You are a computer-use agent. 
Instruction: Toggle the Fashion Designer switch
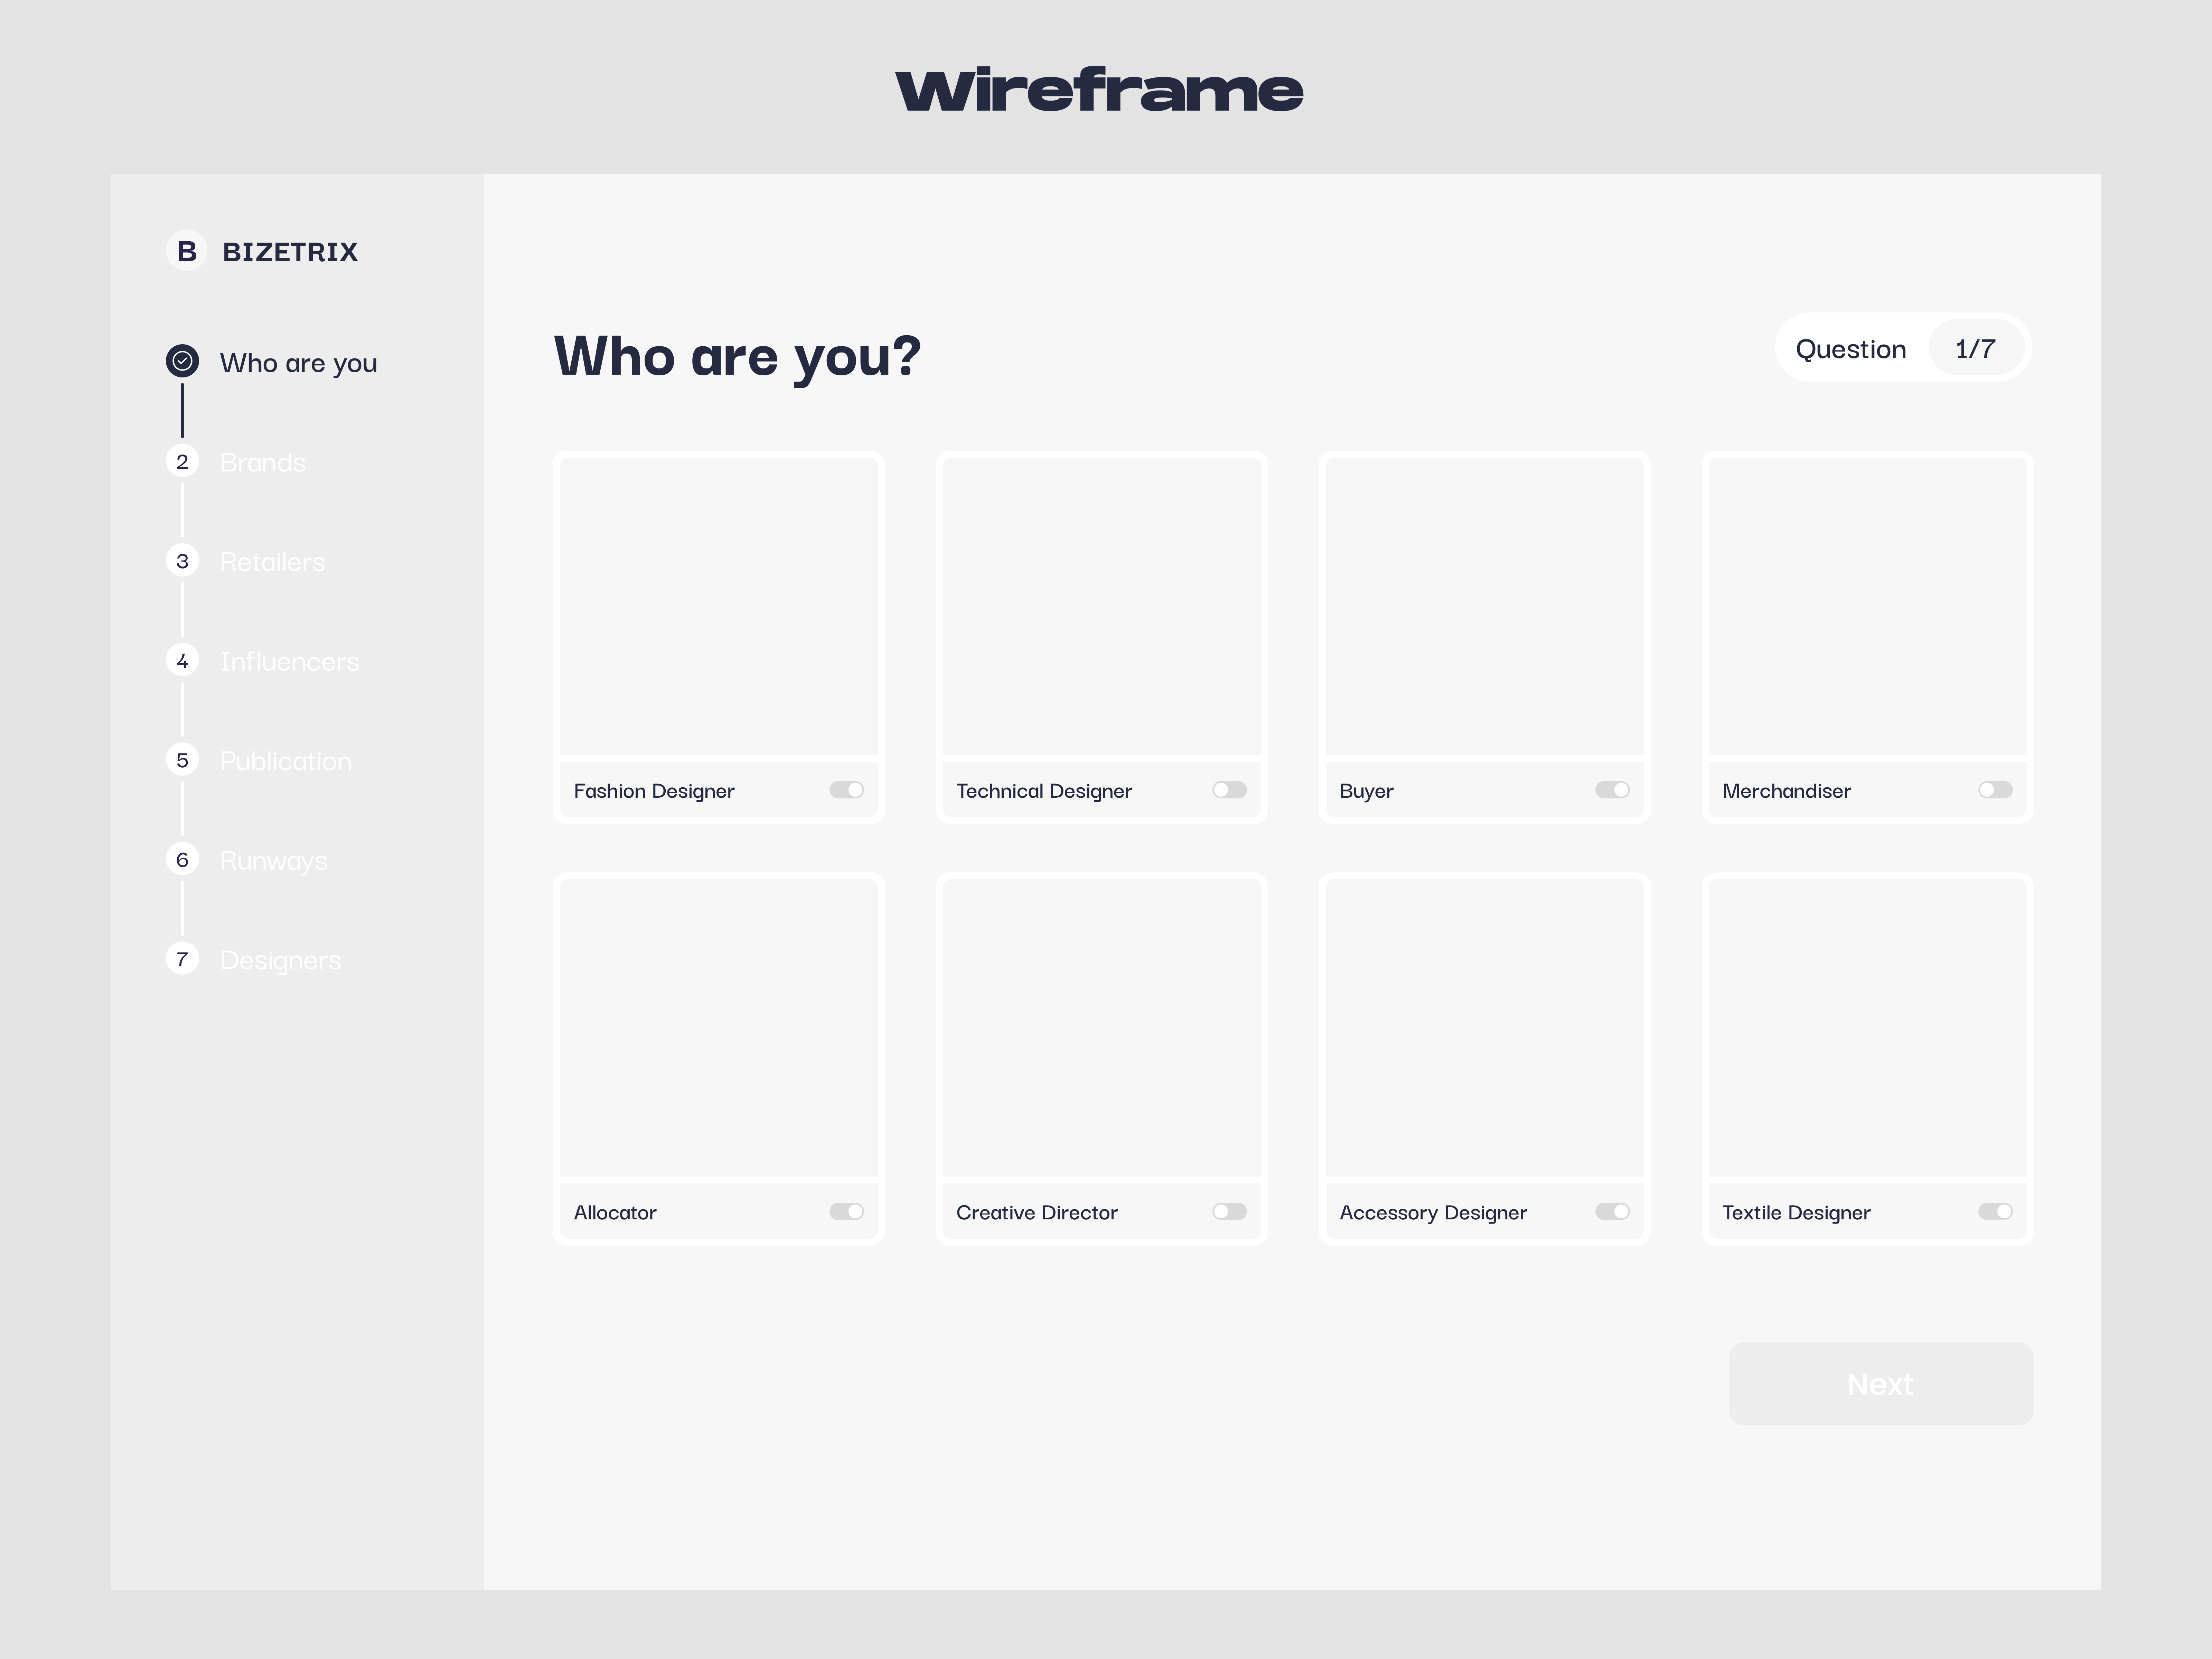(x=846, y=790)
